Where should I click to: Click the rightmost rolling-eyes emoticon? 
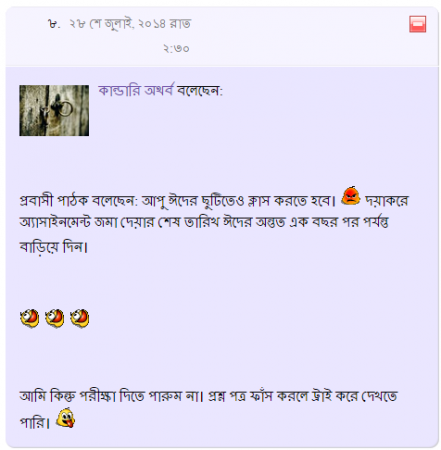click(x=80, y=318)
